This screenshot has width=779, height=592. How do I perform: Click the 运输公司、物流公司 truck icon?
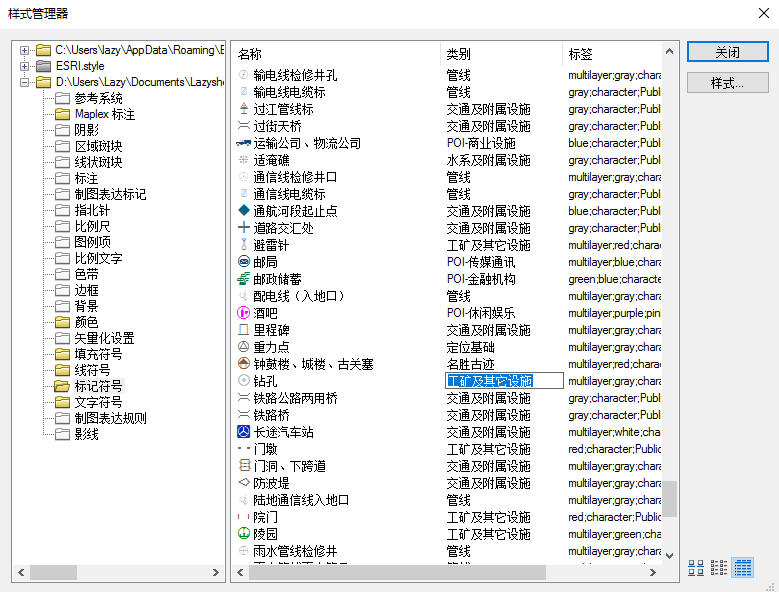(243, 143)
